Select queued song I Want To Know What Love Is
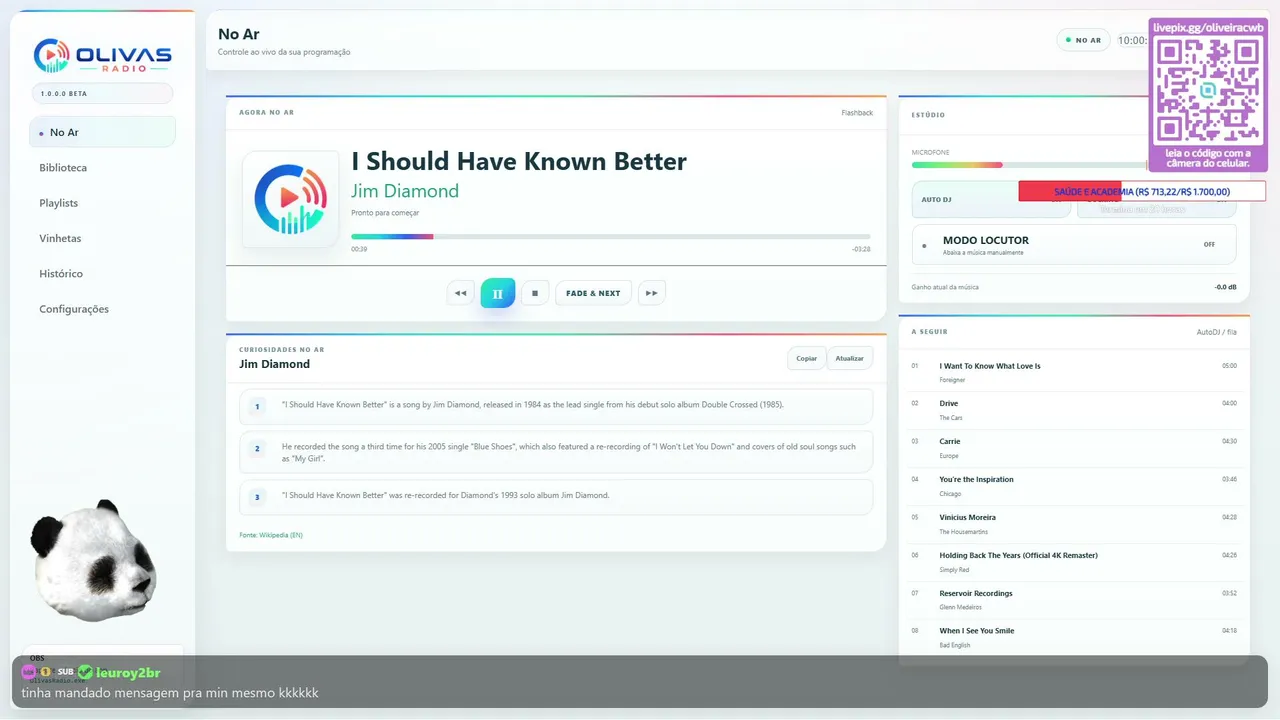 [x=1074, y=373]
